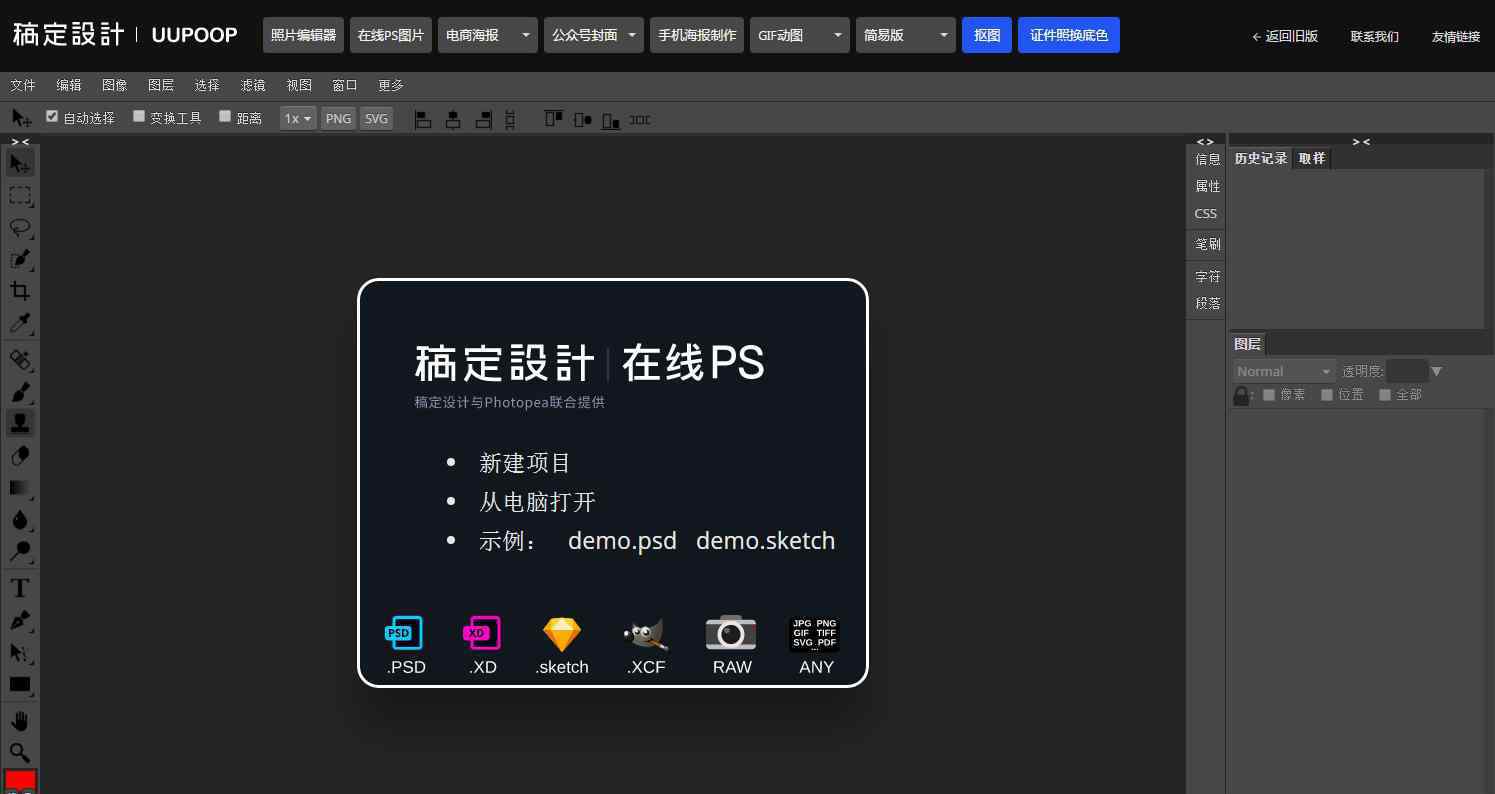The height and width of the screenshot is (794, 1495).
Task: Select the Eyedropper tool
Action: (x=20, y=323)
